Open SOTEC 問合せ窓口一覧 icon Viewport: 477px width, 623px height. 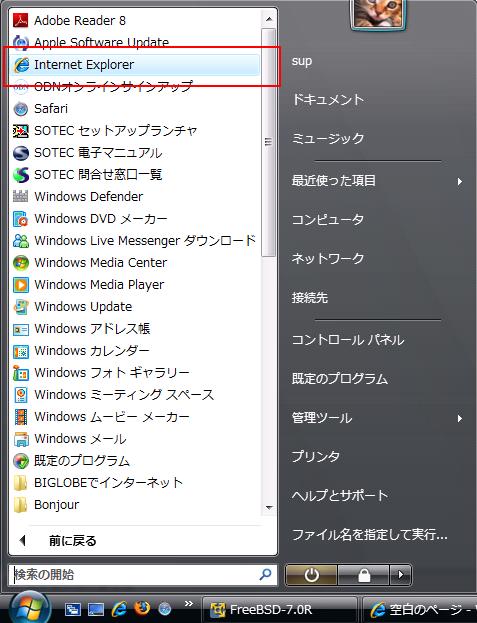point(20,174)
